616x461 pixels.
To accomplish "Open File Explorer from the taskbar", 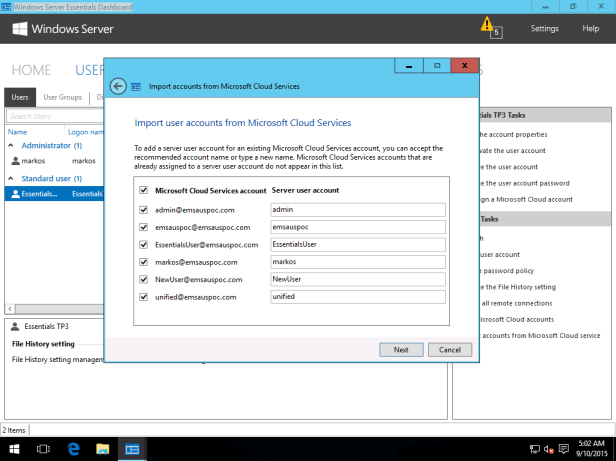I will pyautogui.click(x=100, y=449).
